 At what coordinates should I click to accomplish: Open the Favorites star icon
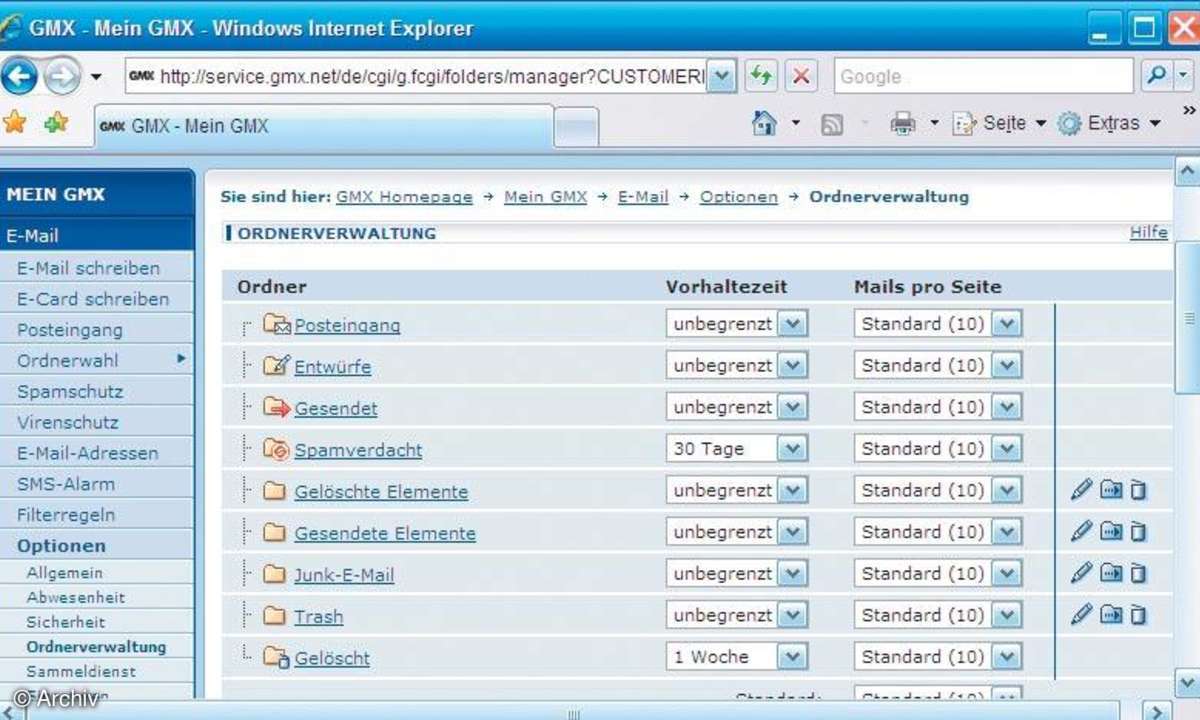click(15, 123)
